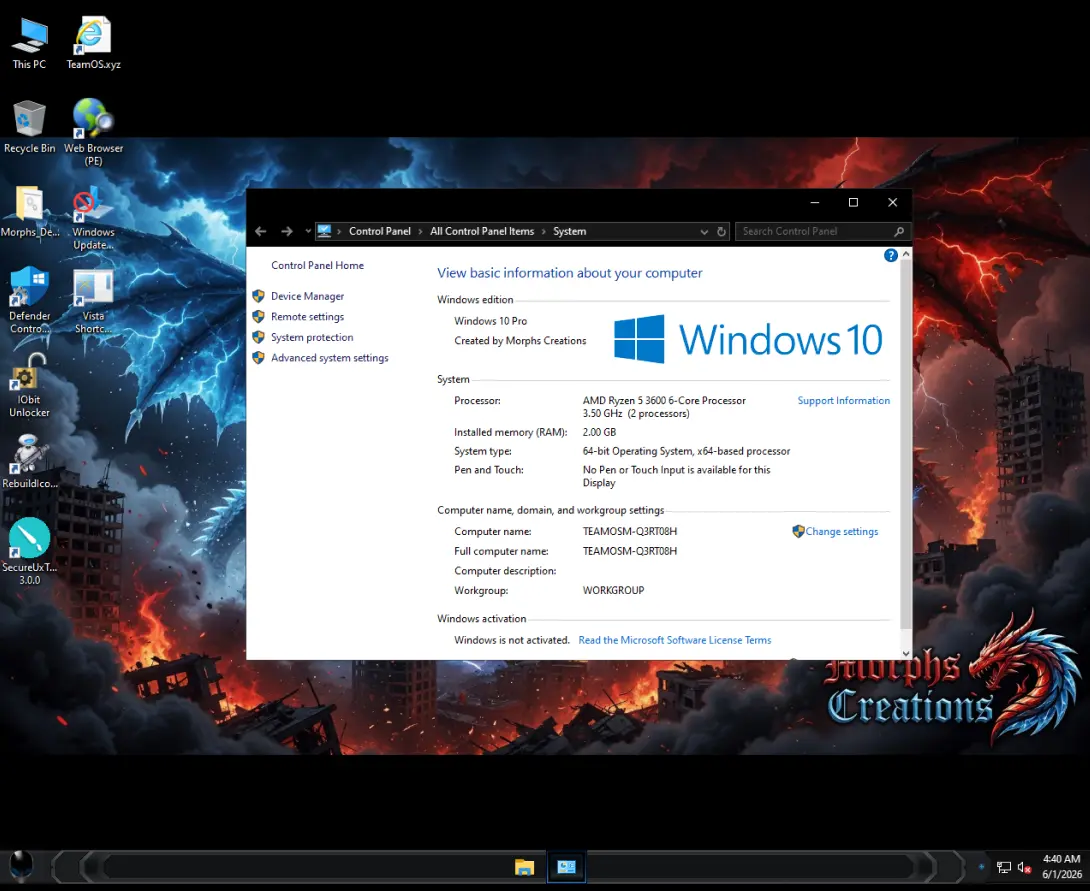Image resolution: width=1090 pixels, height=891 pixels.
Task: Click the AMD Ryzen 5 3600 processor text
Action: click(x=664, y=401)
